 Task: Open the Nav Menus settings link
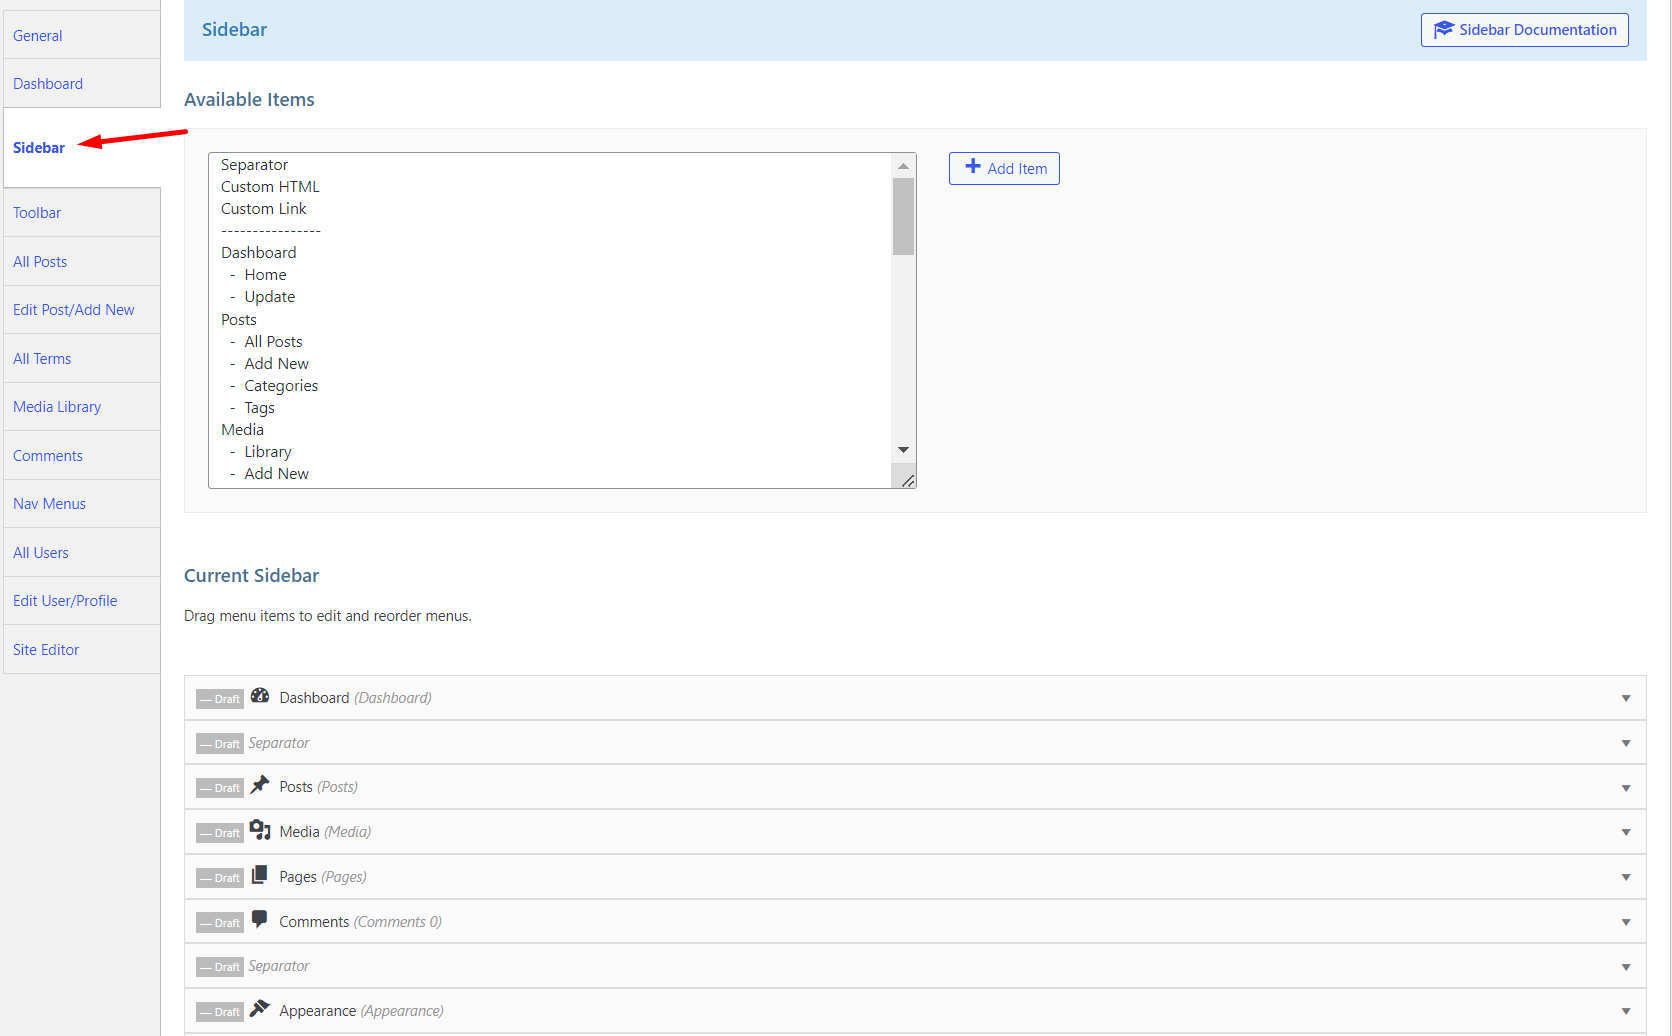tap(49, 503)
